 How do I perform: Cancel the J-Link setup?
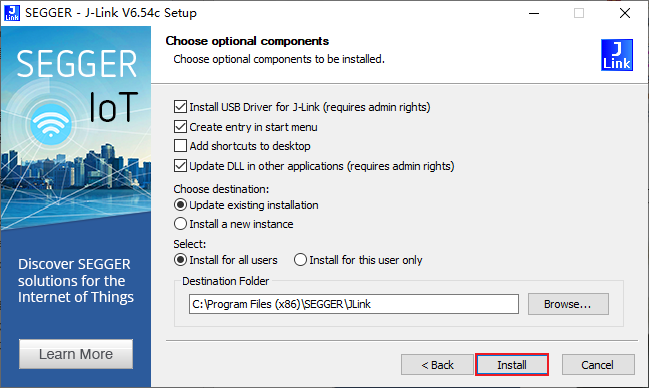[598, 365]
